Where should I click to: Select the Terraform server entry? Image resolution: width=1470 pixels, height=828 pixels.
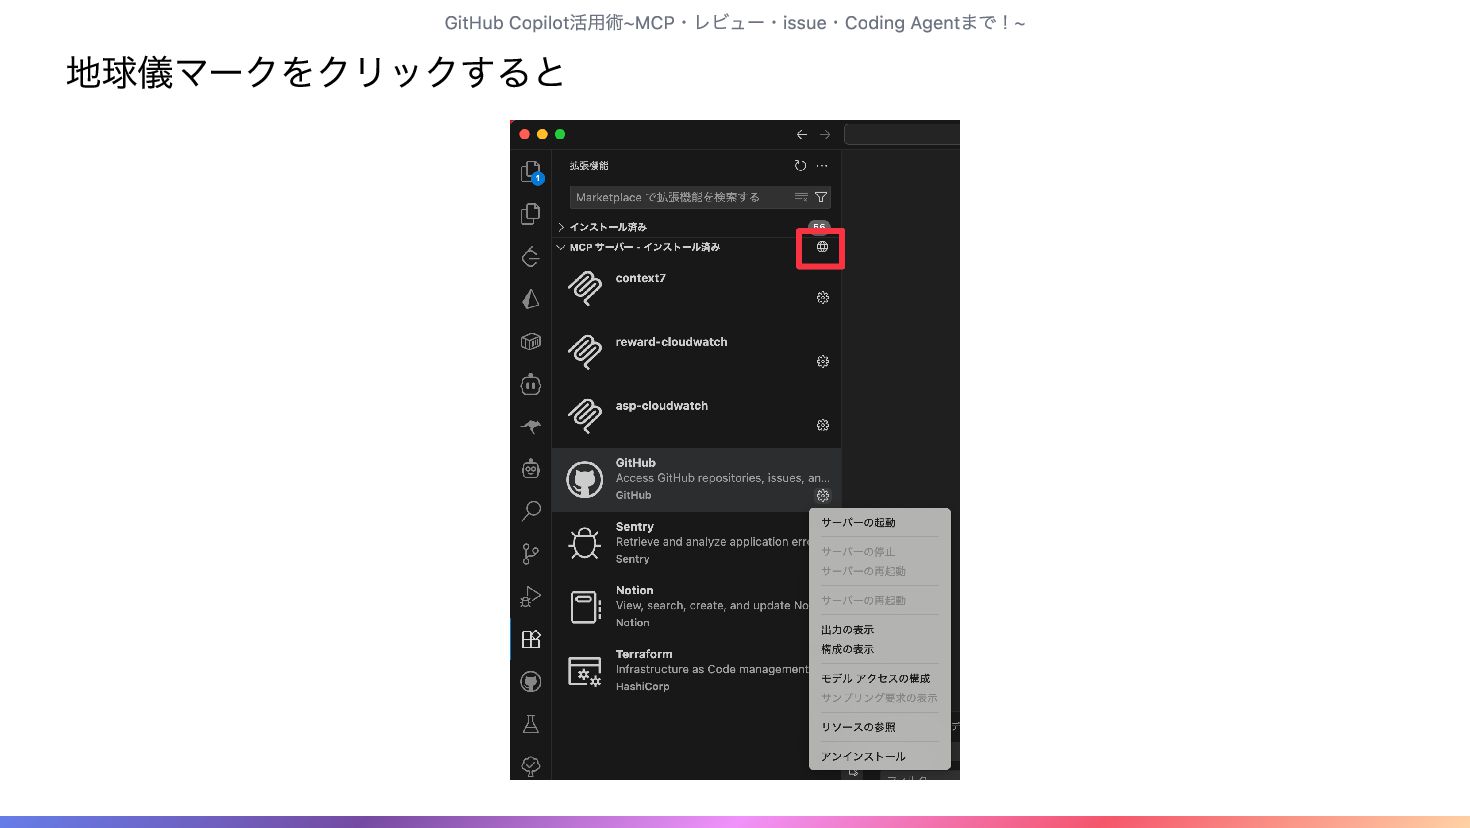click(x=681, y=671)
